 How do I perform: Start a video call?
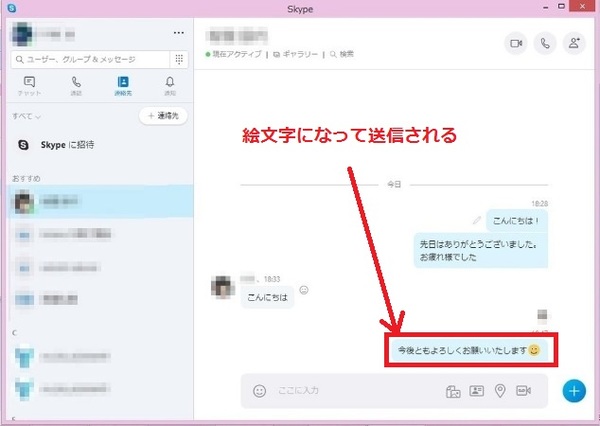[516, 43]
